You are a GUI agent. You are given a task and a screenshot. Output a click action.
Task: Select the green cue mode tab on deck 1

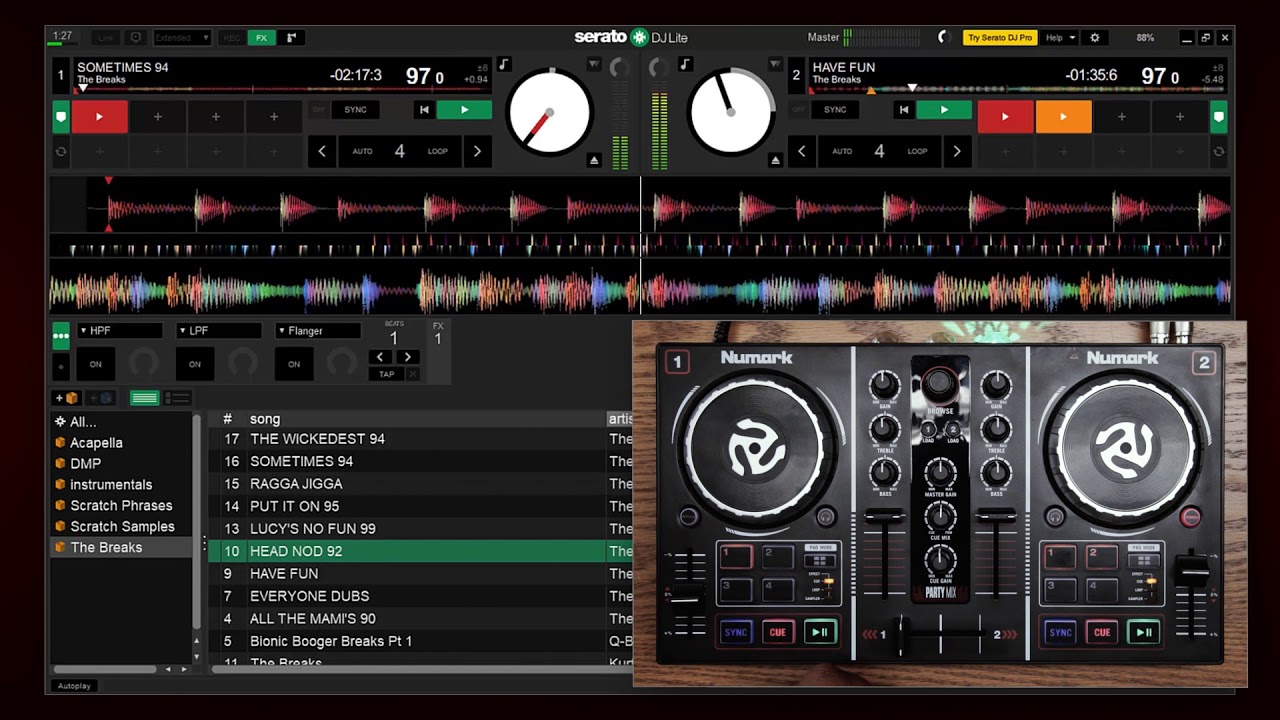click(61, 117)
